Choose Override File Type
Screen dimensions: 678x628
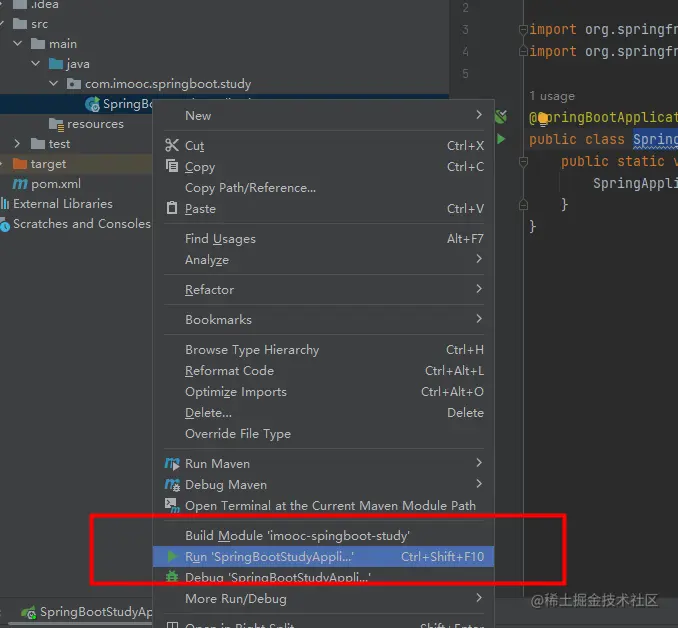323,433
